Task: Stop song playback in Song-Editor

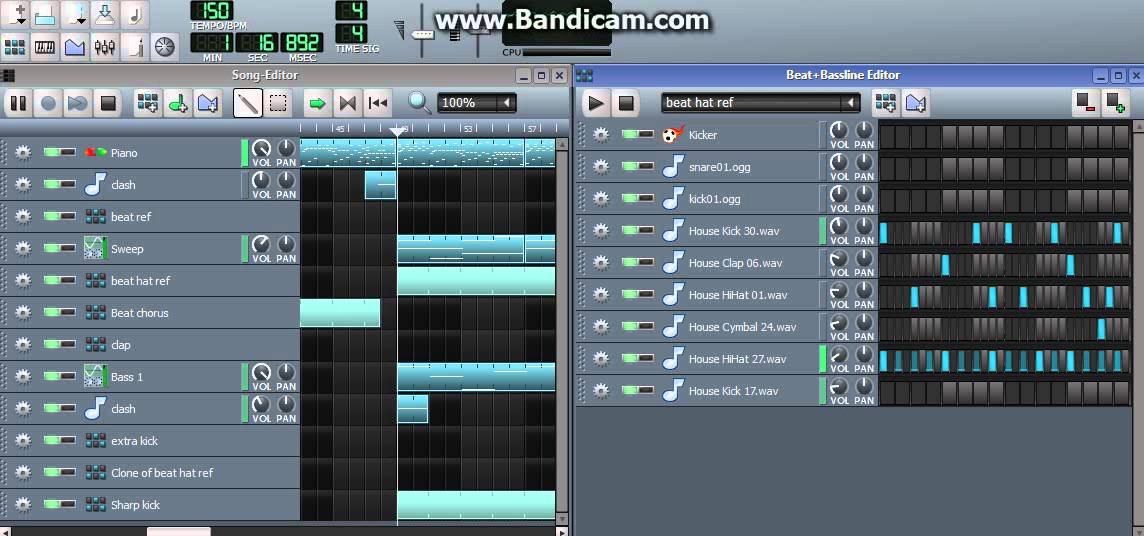Action: (108, 103)
